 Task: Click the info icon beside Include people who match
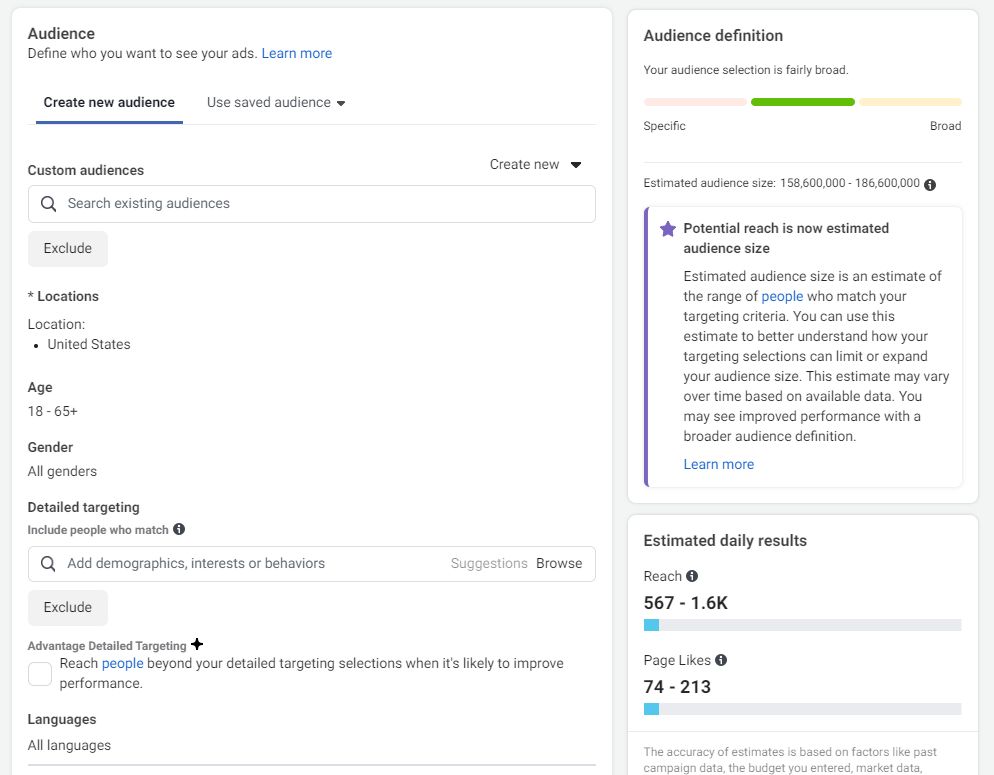(x=179, y=529)
